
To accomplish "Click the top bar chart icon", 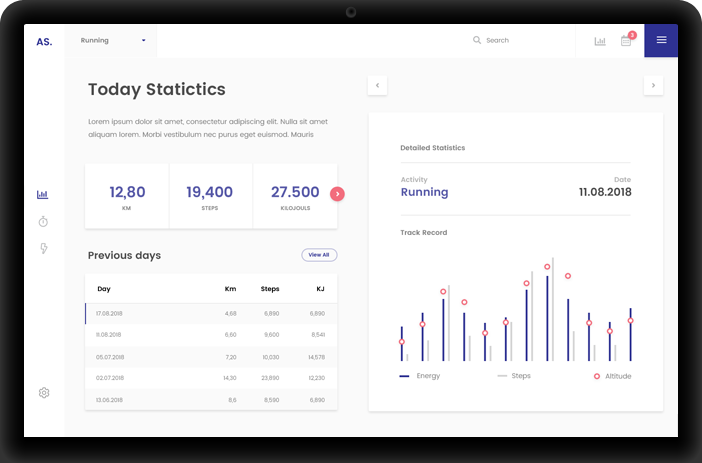I will tap(600, 41).
